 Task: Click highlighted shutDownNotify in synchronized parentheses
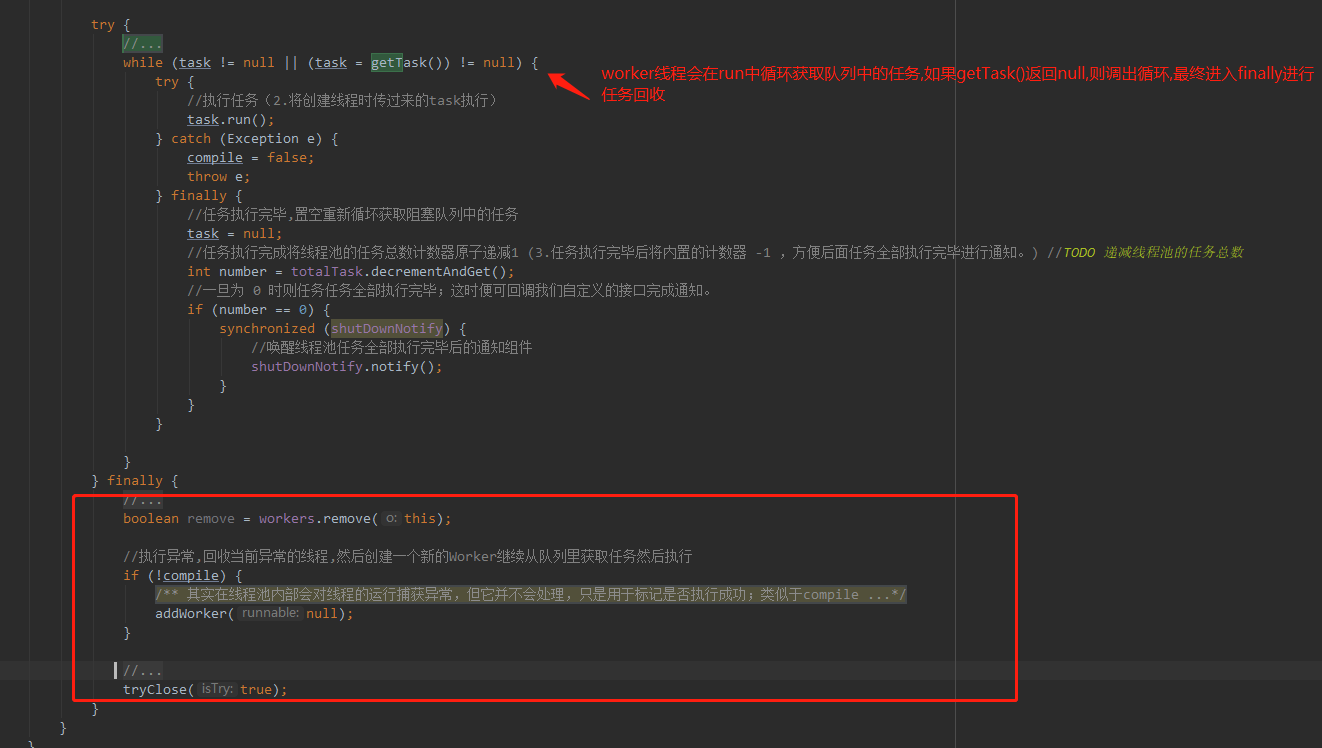[x=387, y=328]
